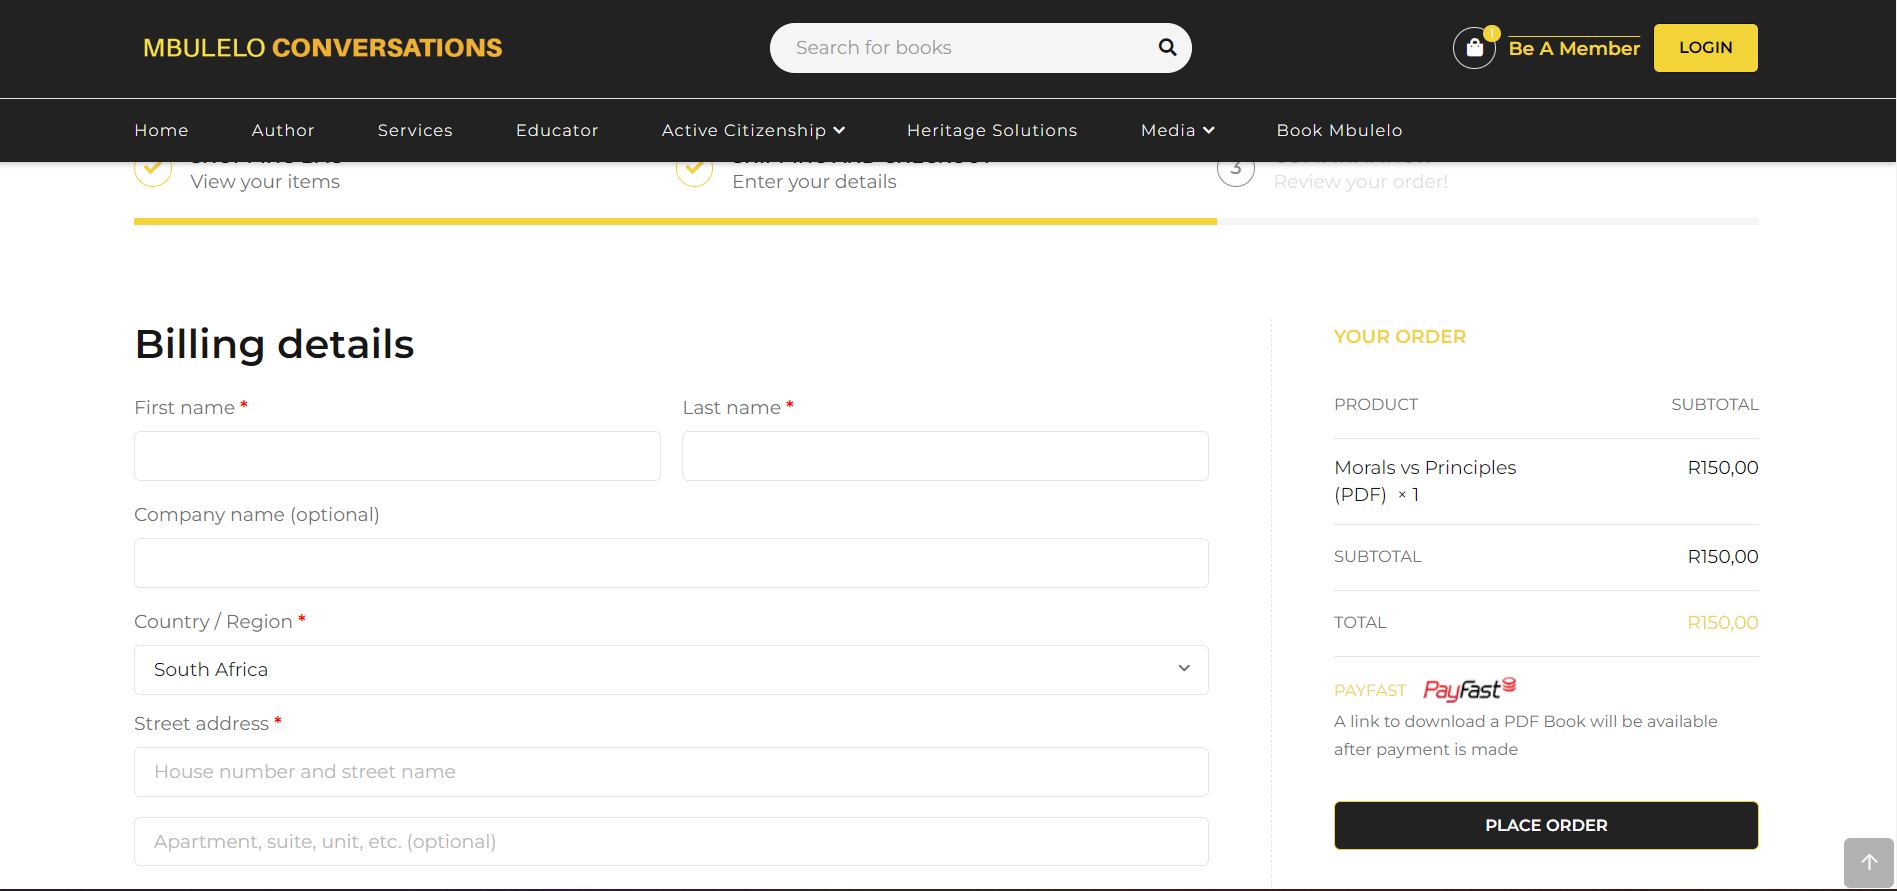This screenshot has width=1897, height=891.
Task: Open the Book Mbulelo menu item
Action: (x=1339, y=130)
